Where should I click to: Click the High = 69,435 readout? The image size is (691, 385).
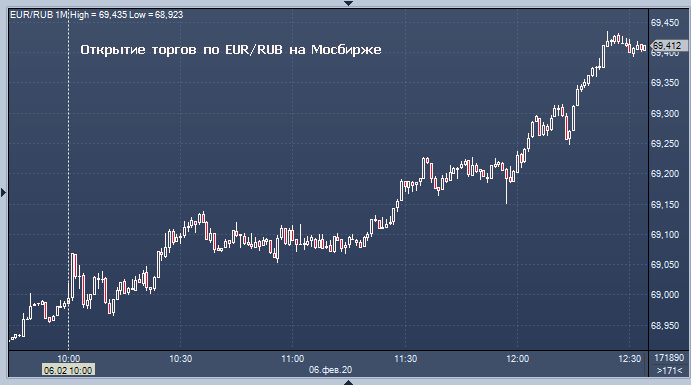99,15
